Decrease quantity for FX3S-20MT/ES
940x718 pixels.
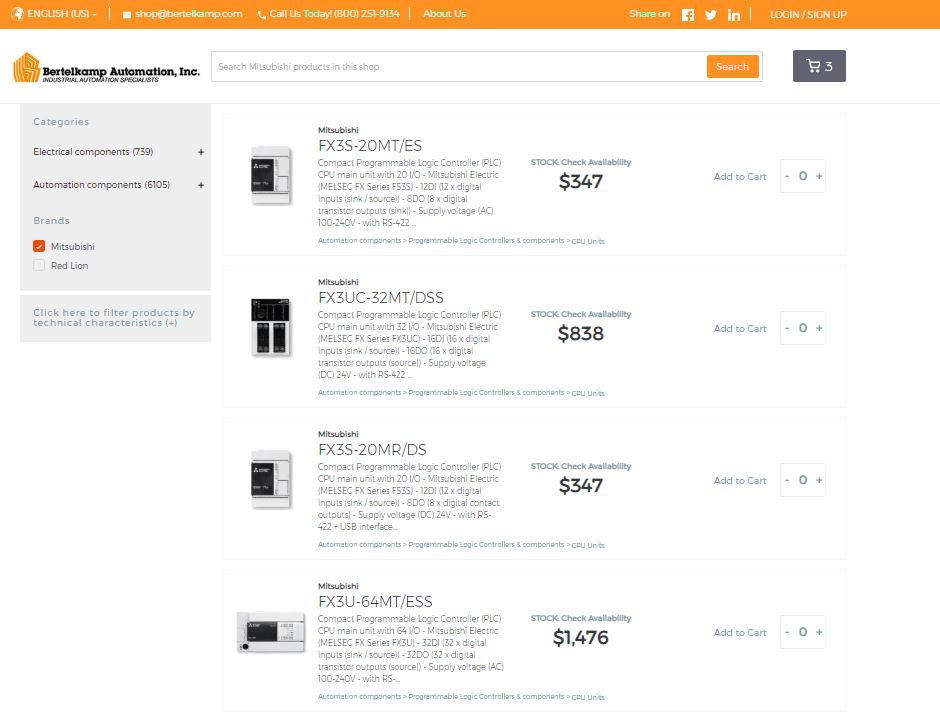tap(787, 176)
